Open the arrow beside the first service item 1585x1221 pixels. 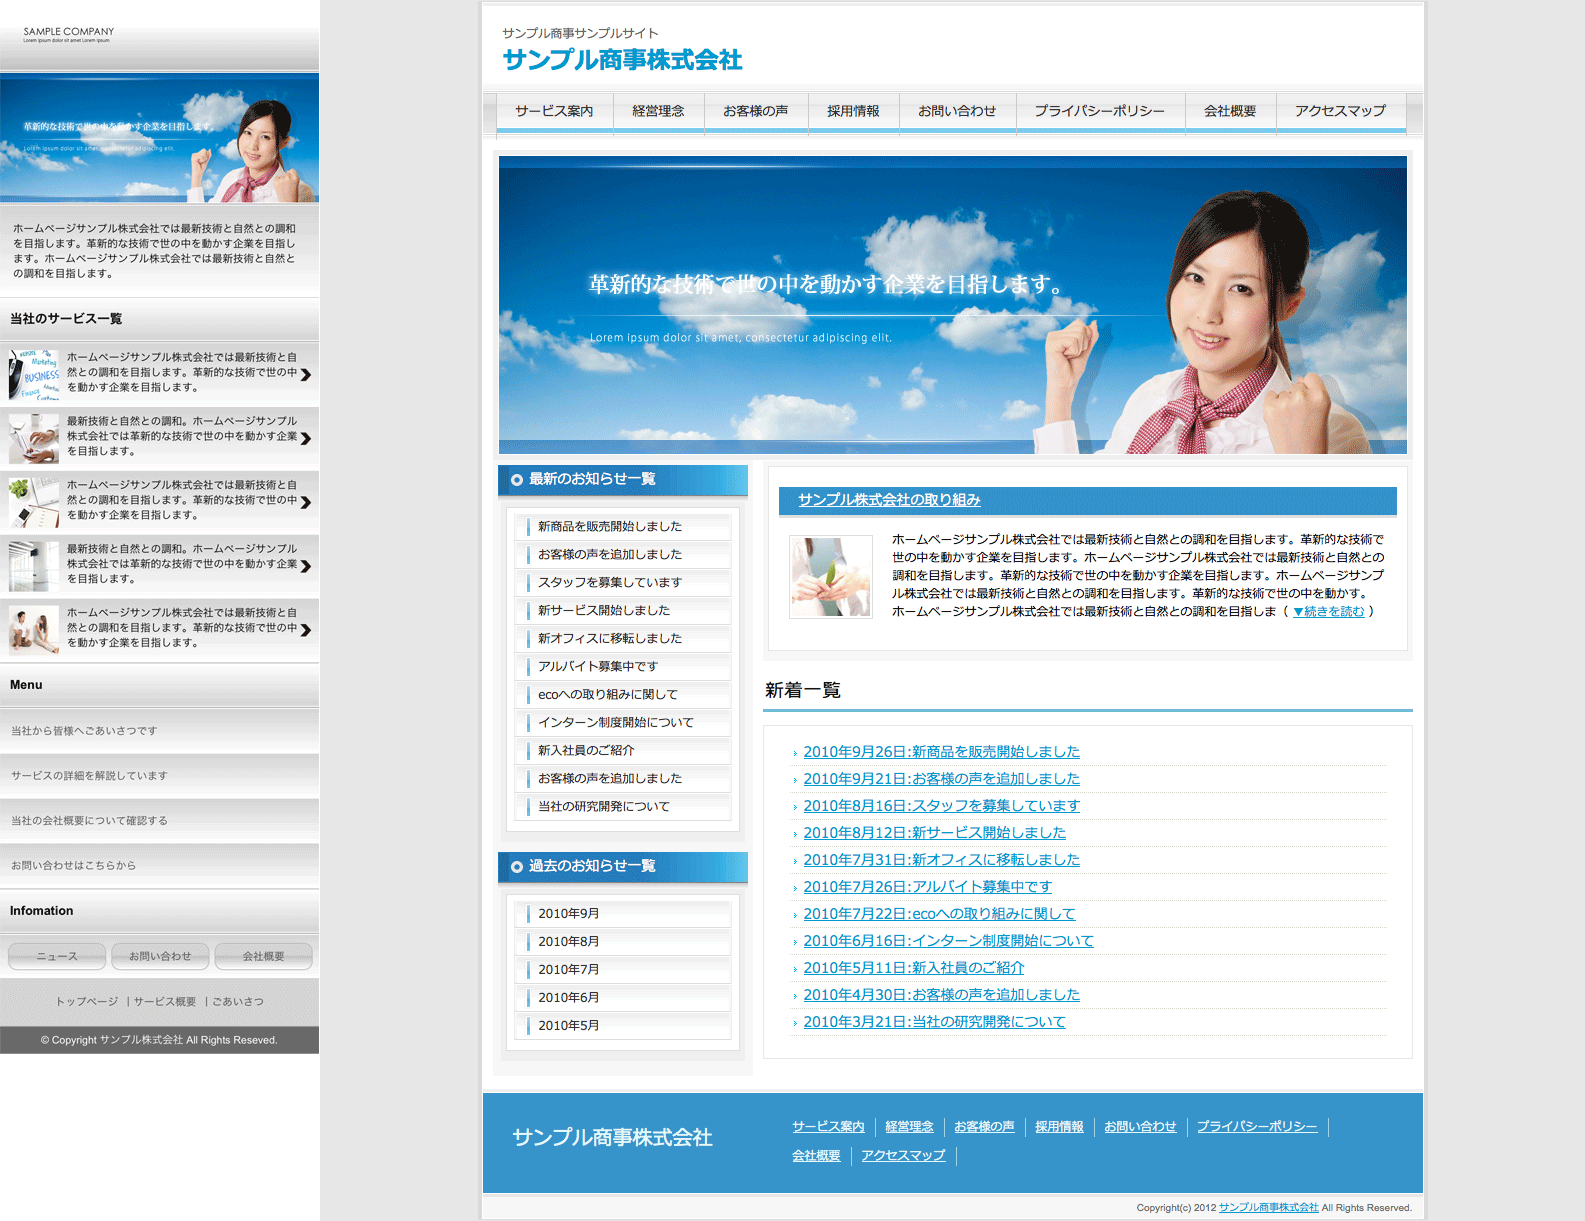point(306,374)
